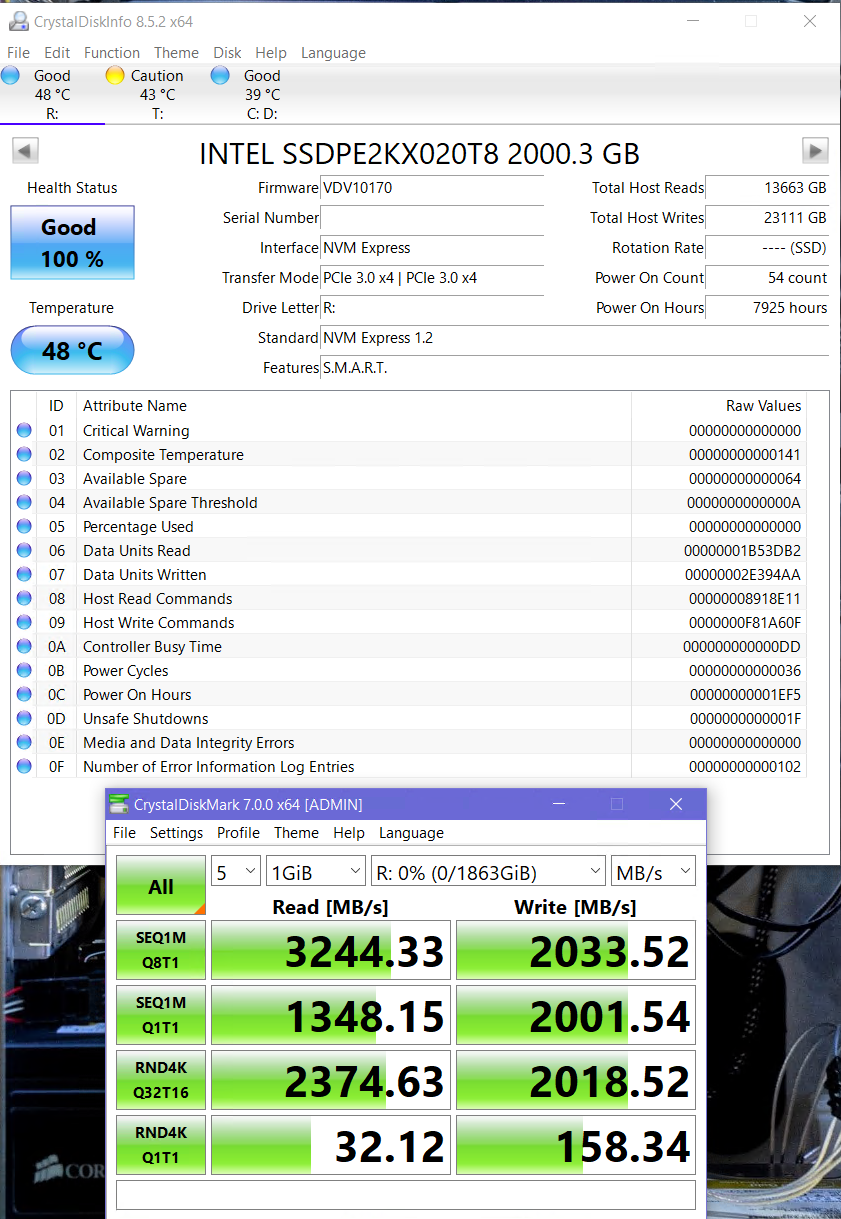Open test size dropdown showing 1GiB
The width and height of the screenshot is (841, 1219).
click(316, 872)
